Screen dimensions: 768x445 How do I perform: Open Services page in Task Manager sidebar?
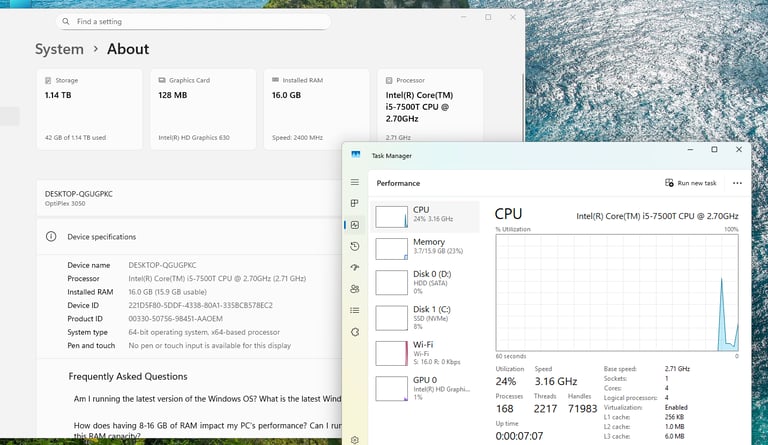click(x=355, y=332)
